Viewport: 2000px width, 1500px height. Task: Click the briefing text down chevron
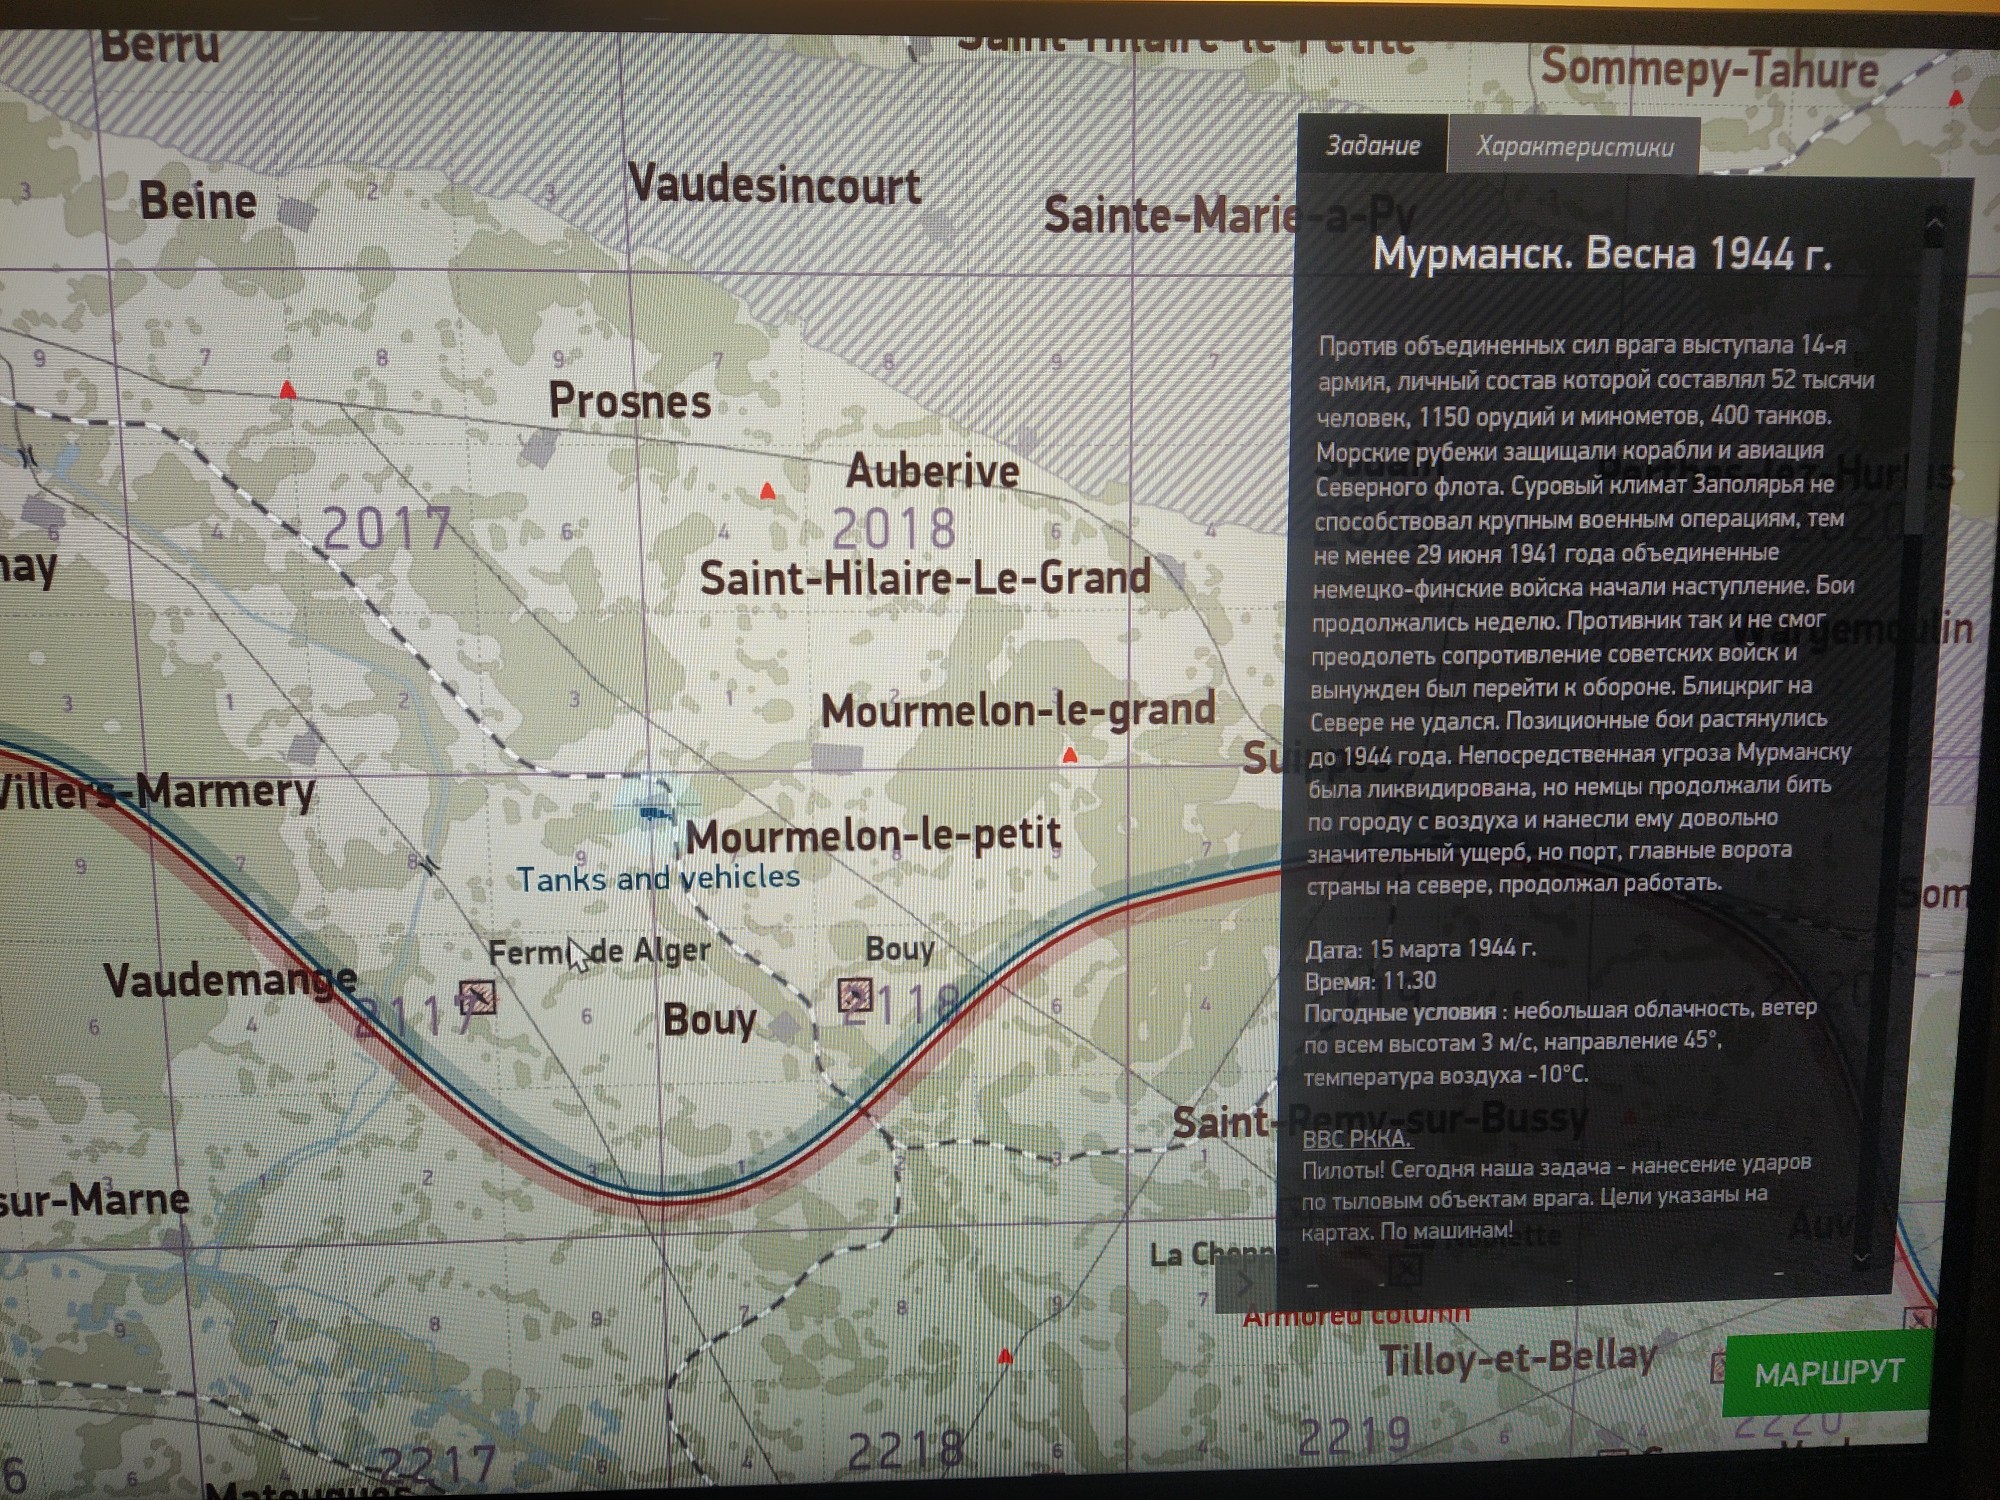(1861, 1257)
